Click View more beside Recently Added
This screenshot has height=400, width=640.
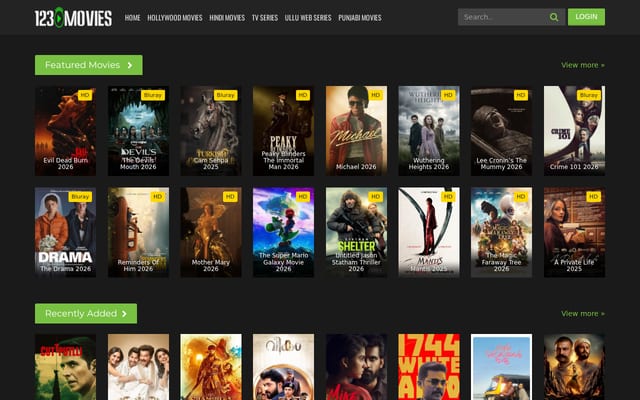(582, 313)
